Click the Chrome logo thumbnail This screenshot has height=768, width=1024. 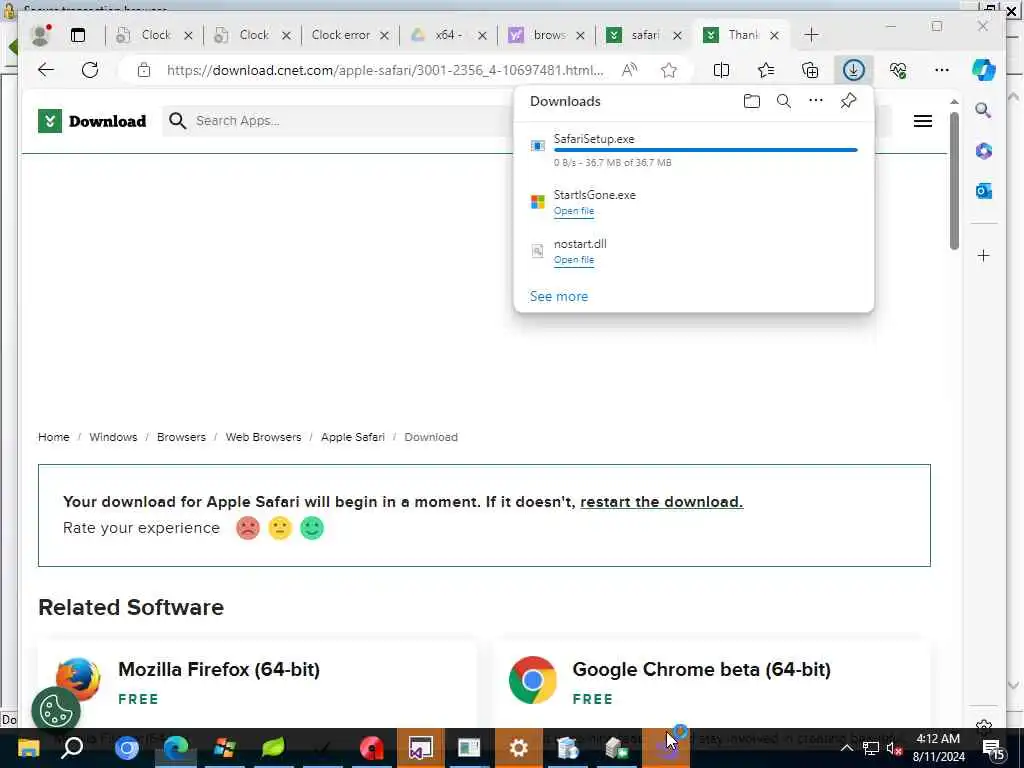(x=533, y=680)
